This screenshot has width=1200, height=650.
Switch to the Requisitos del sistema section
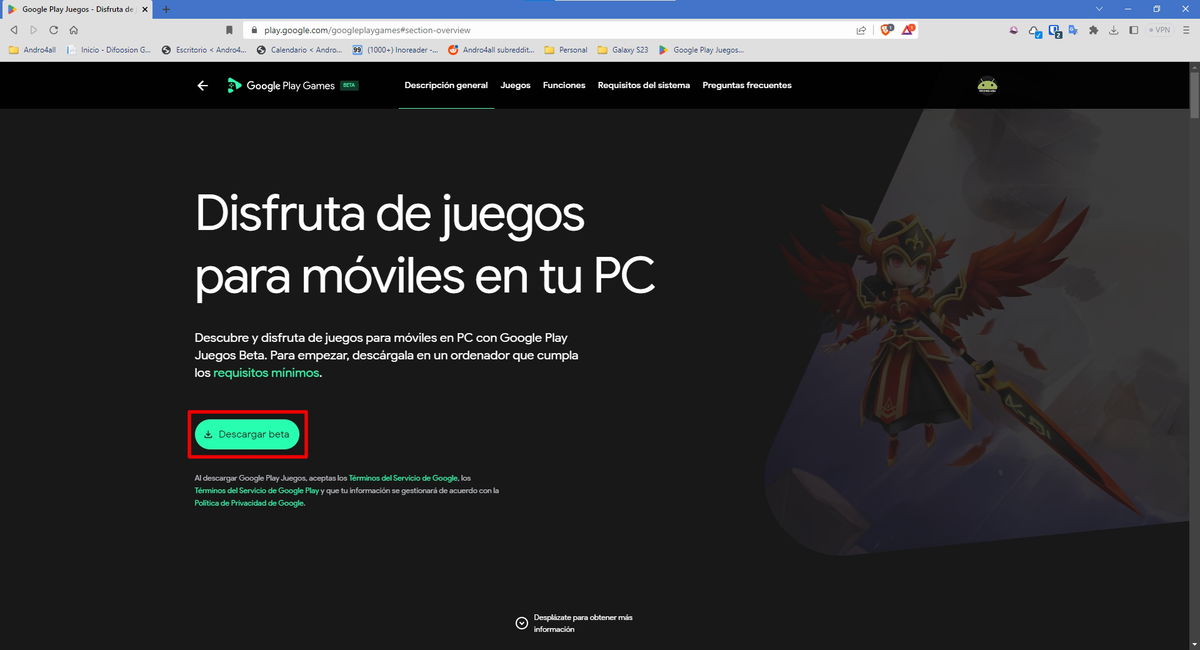point(644,85)
